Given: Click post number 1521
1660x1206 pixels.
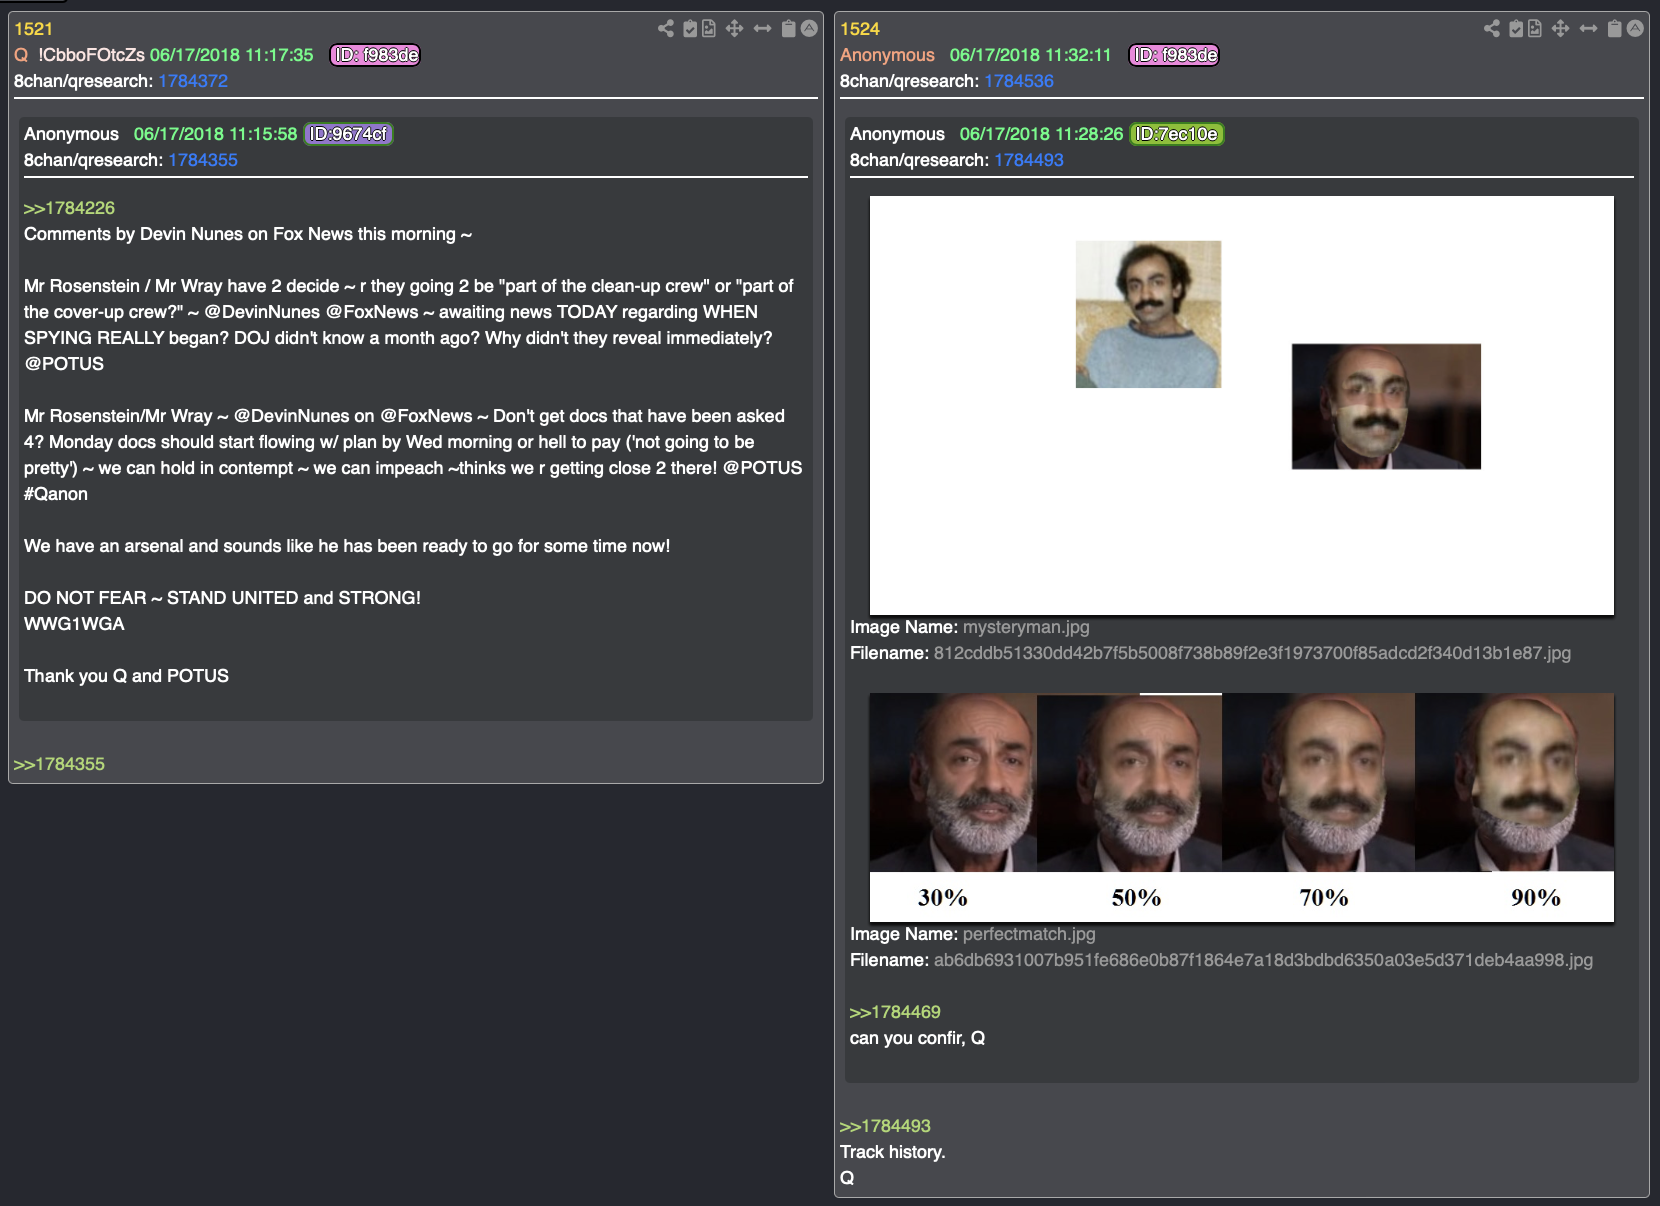Looking at the screenshot, I should coord(33,29).
